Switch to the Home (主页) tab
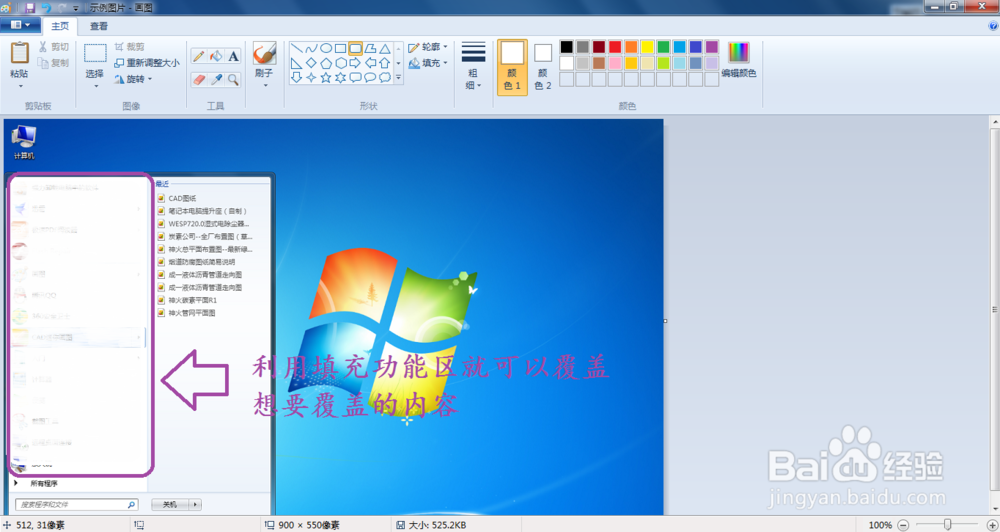The width and height of the screenshot is (1000, 532). tap(61, 26)
